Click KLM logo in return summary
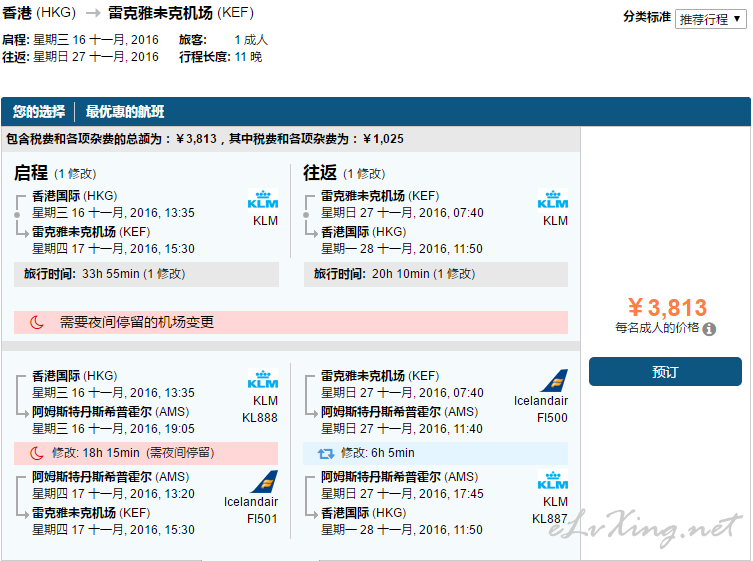This screenshot has width=753, height=561. 553,200
